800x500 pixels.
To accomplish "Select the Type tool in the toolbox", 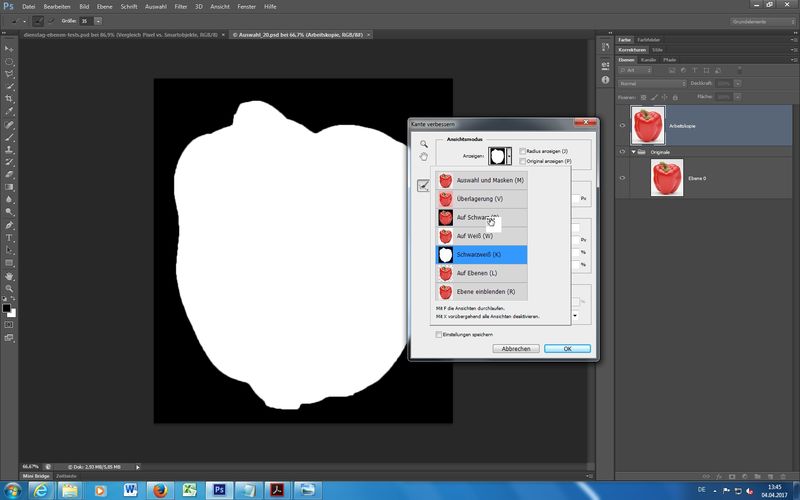I will click(x=10, y=238).
